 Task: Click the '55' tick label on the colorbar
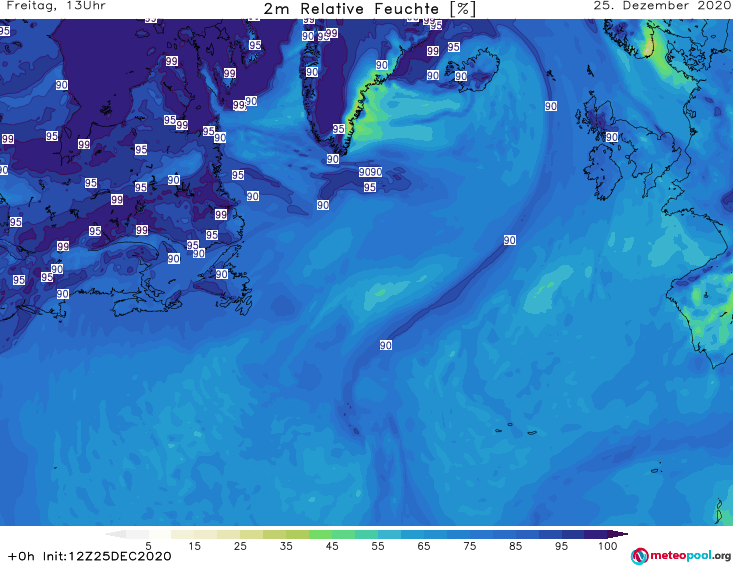[x=378, y=546]
